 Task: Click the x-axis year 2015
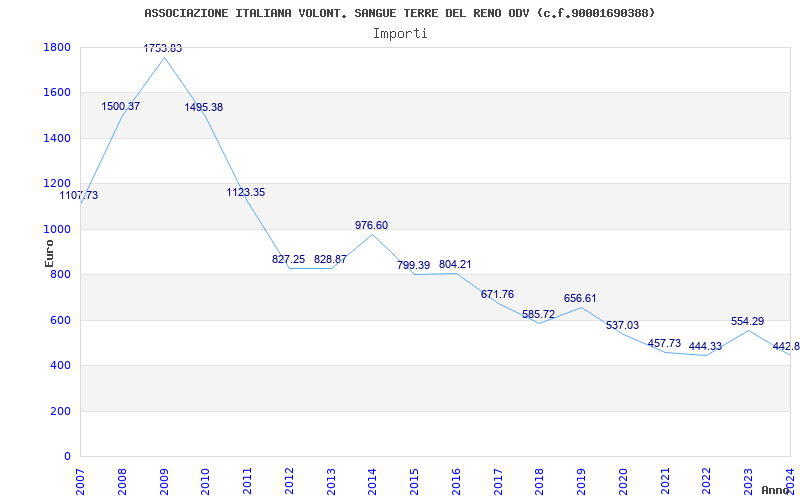(x=414, y=482)
